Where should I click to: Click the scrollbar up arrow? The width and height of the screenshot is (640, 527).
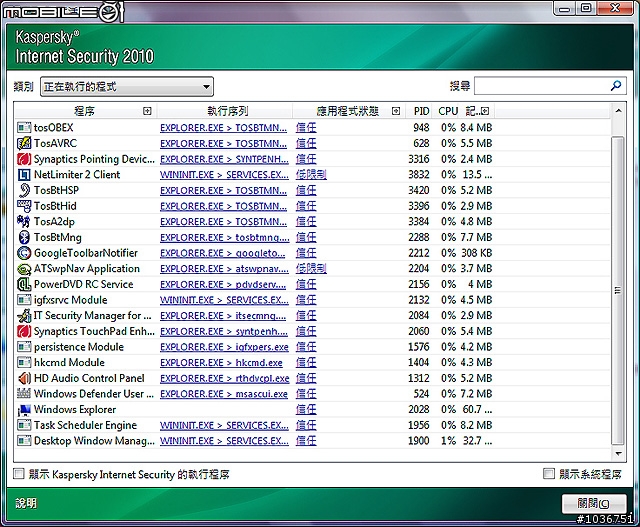coord(618,111)
